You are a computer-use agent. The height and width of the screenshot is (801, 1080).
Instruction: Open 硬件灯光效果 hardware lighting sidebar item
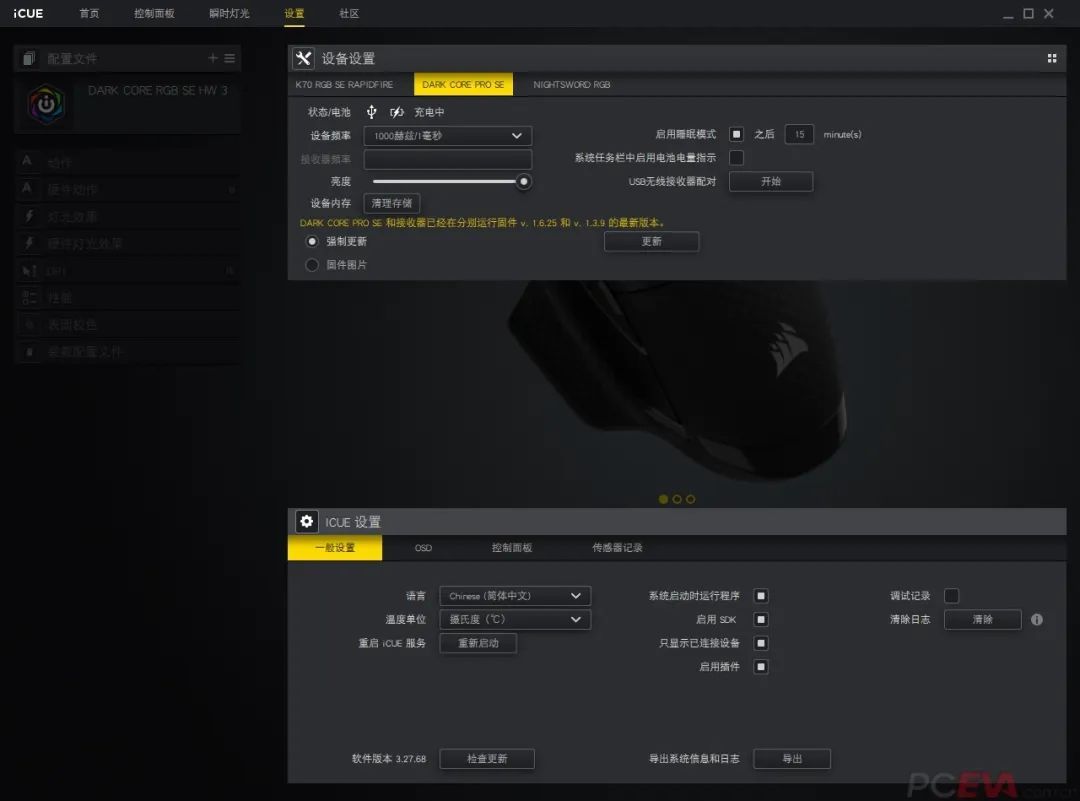click(x=127, y=243)
